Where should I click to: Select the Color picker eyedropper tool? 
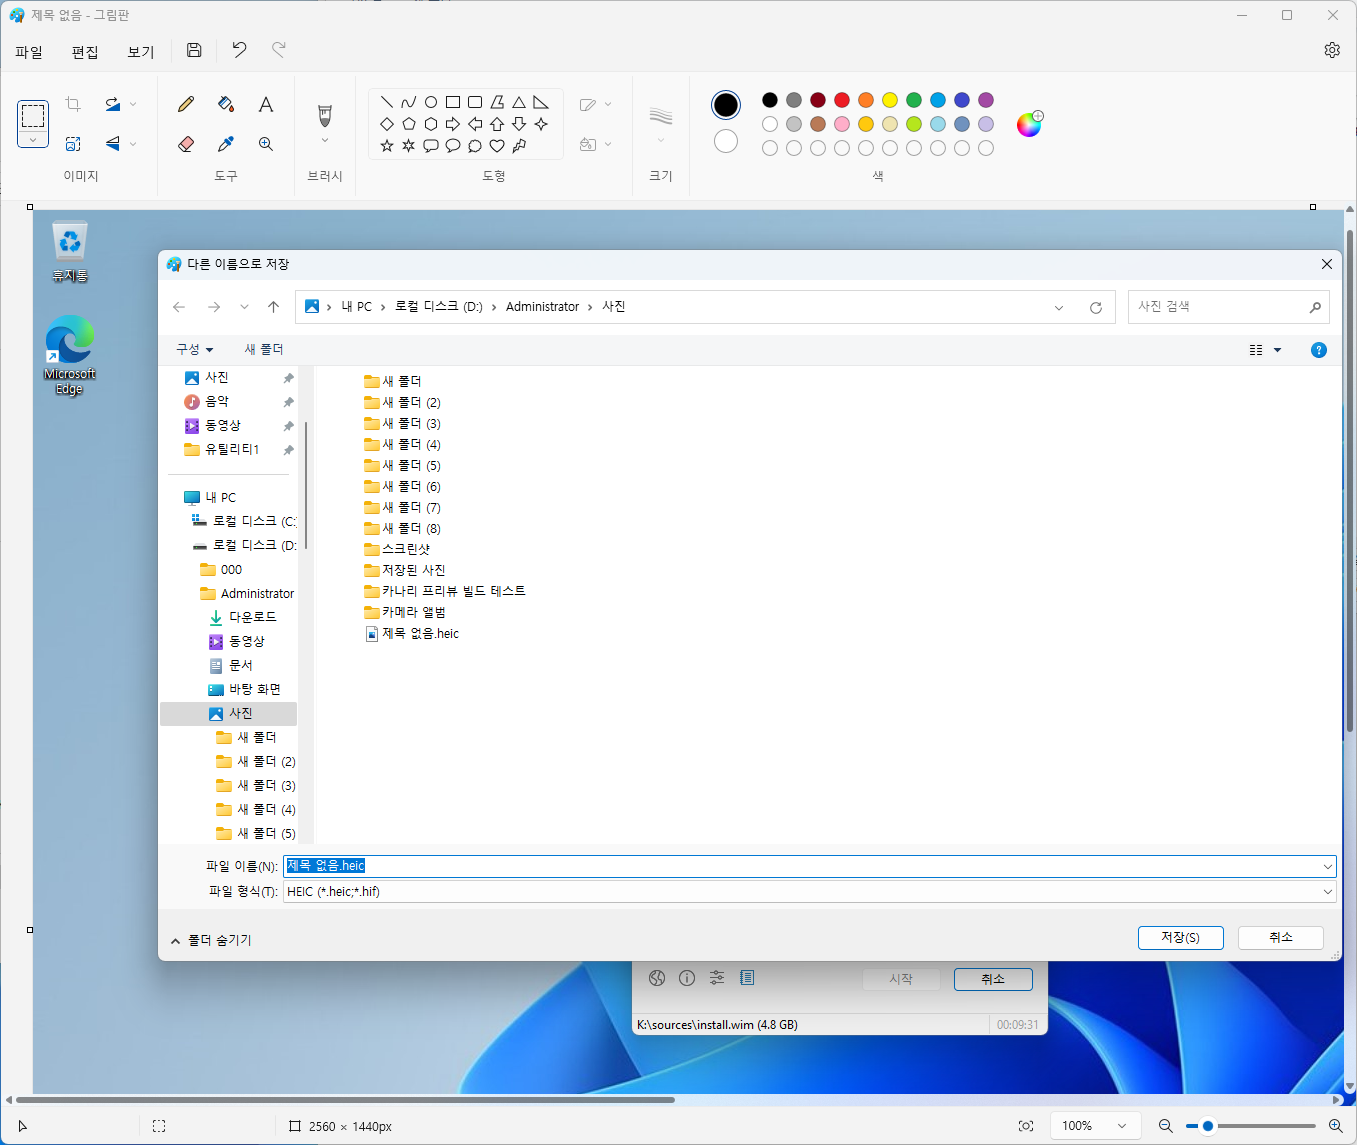coord(226,144)
